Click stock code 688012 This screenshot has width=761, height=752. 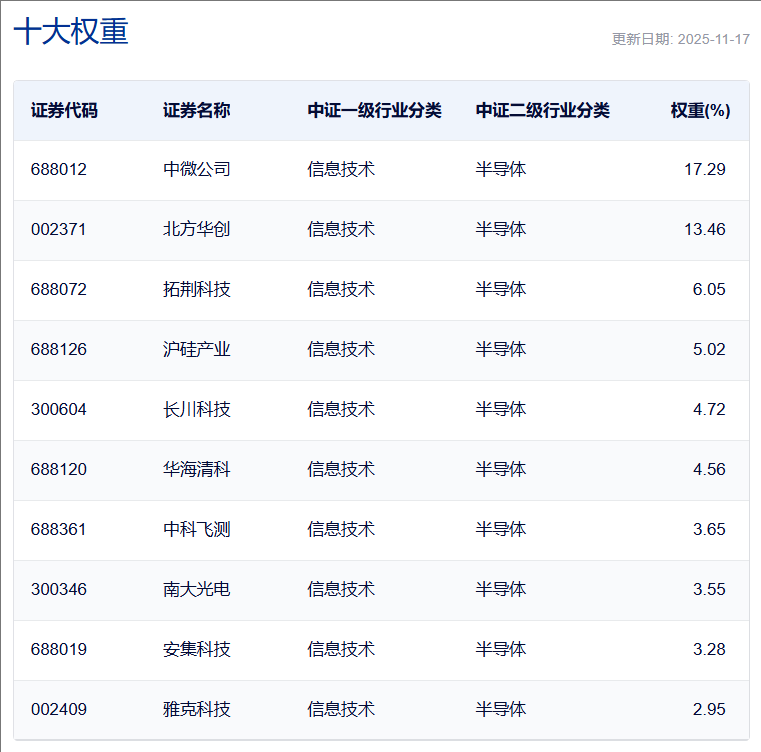59,169
